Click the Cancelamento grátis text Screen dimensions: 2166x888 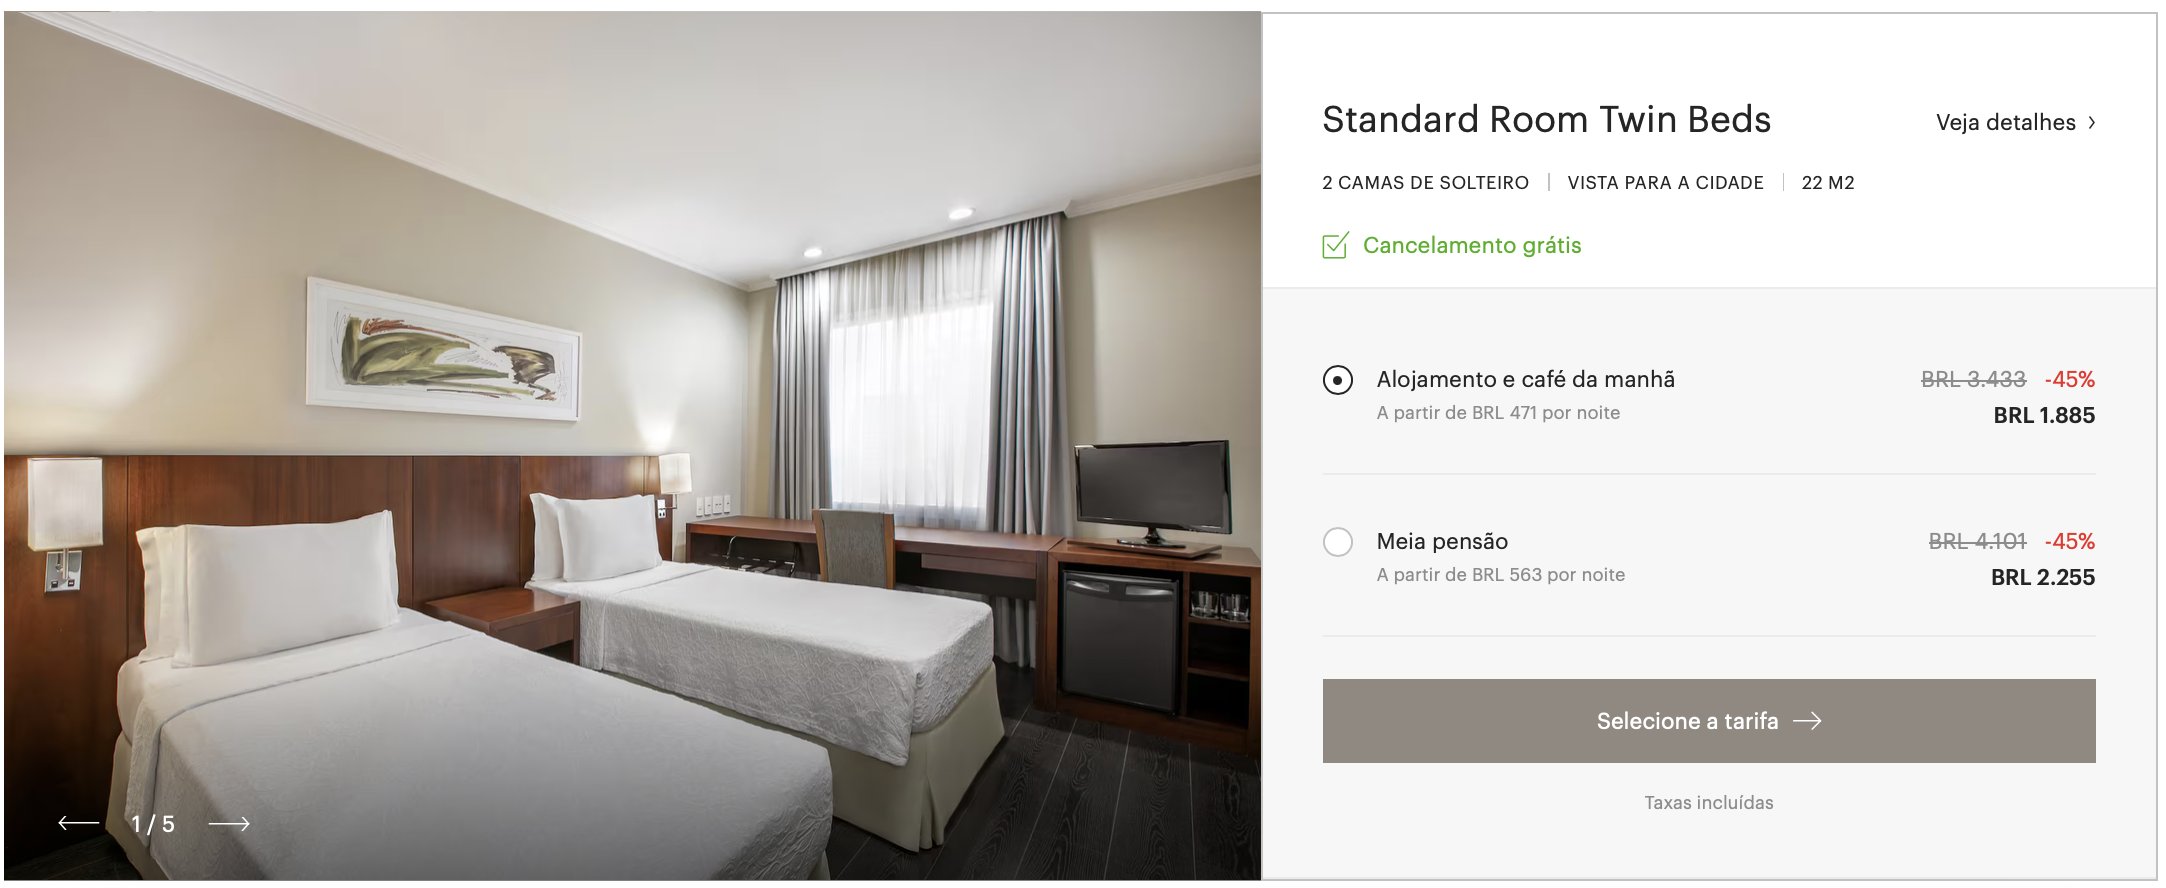point(1472,245)
